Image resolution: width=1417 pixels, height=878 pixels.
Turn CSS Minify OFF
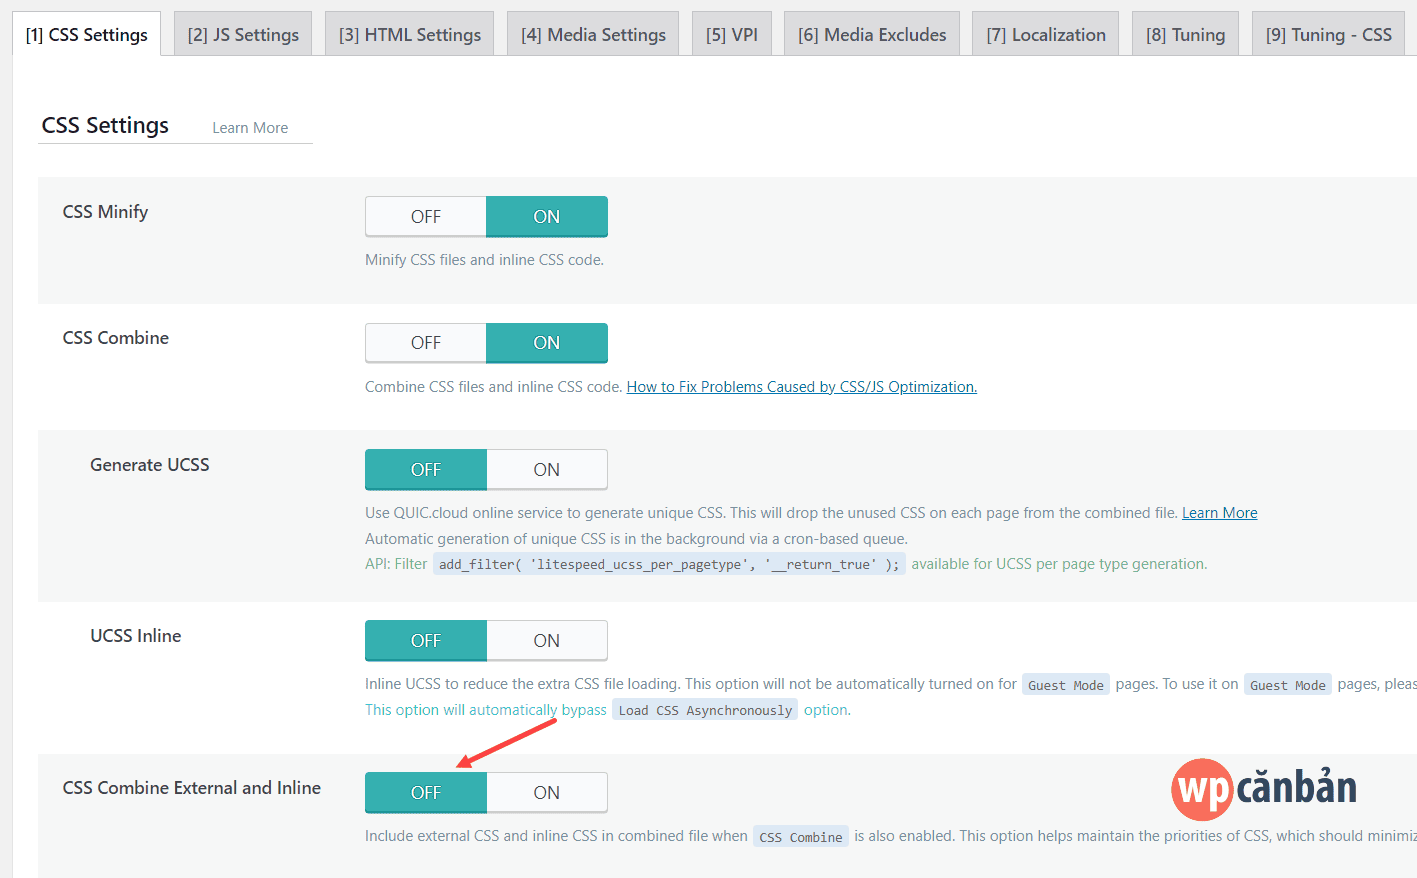pos(426,217)
